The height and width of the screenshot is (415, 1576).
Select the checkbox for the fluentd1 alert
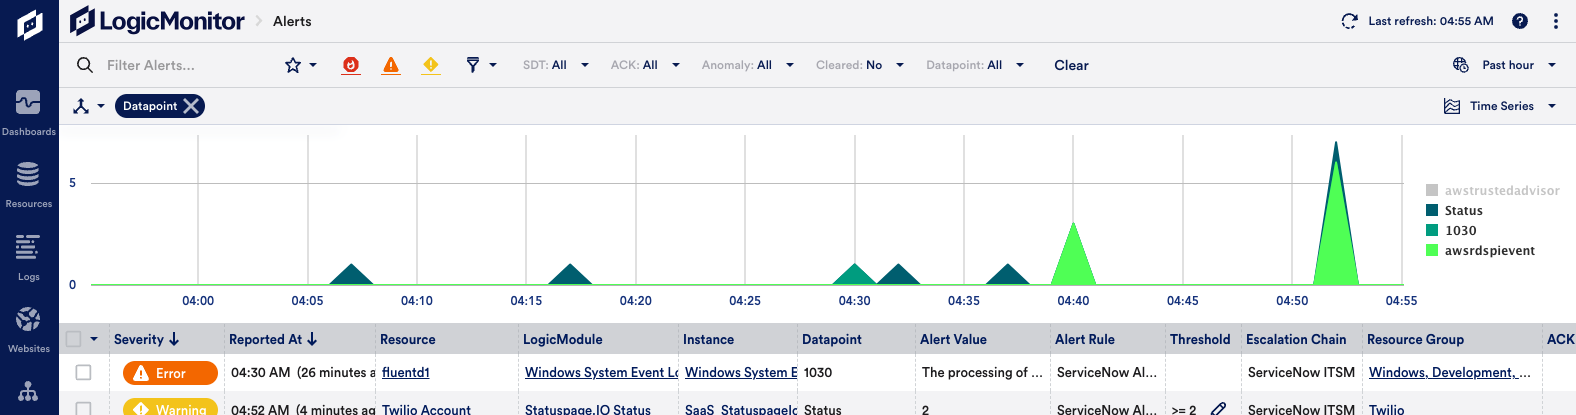(x=84, y=372)
